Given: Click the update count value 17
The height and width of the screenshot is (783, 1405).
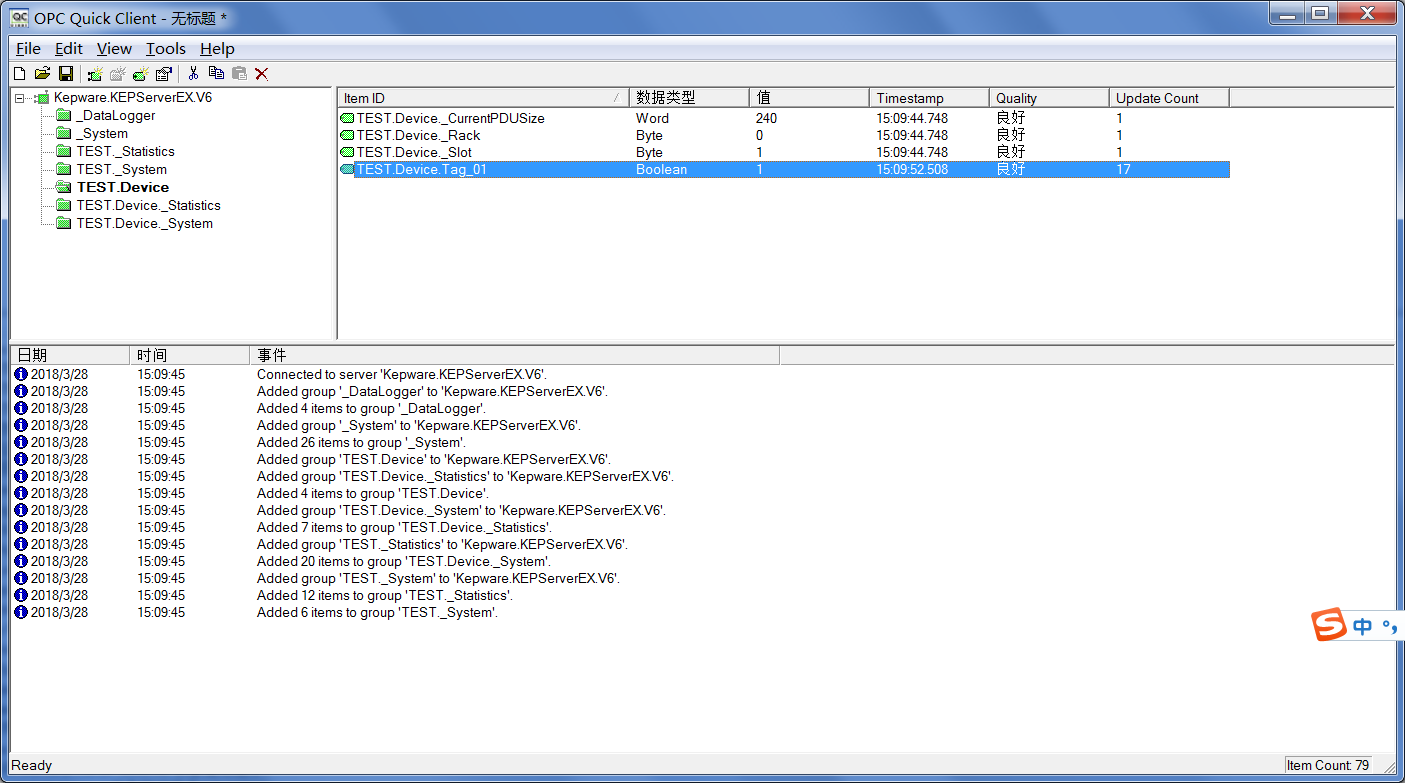Looking at the screenshot, I should [1123, 169].
